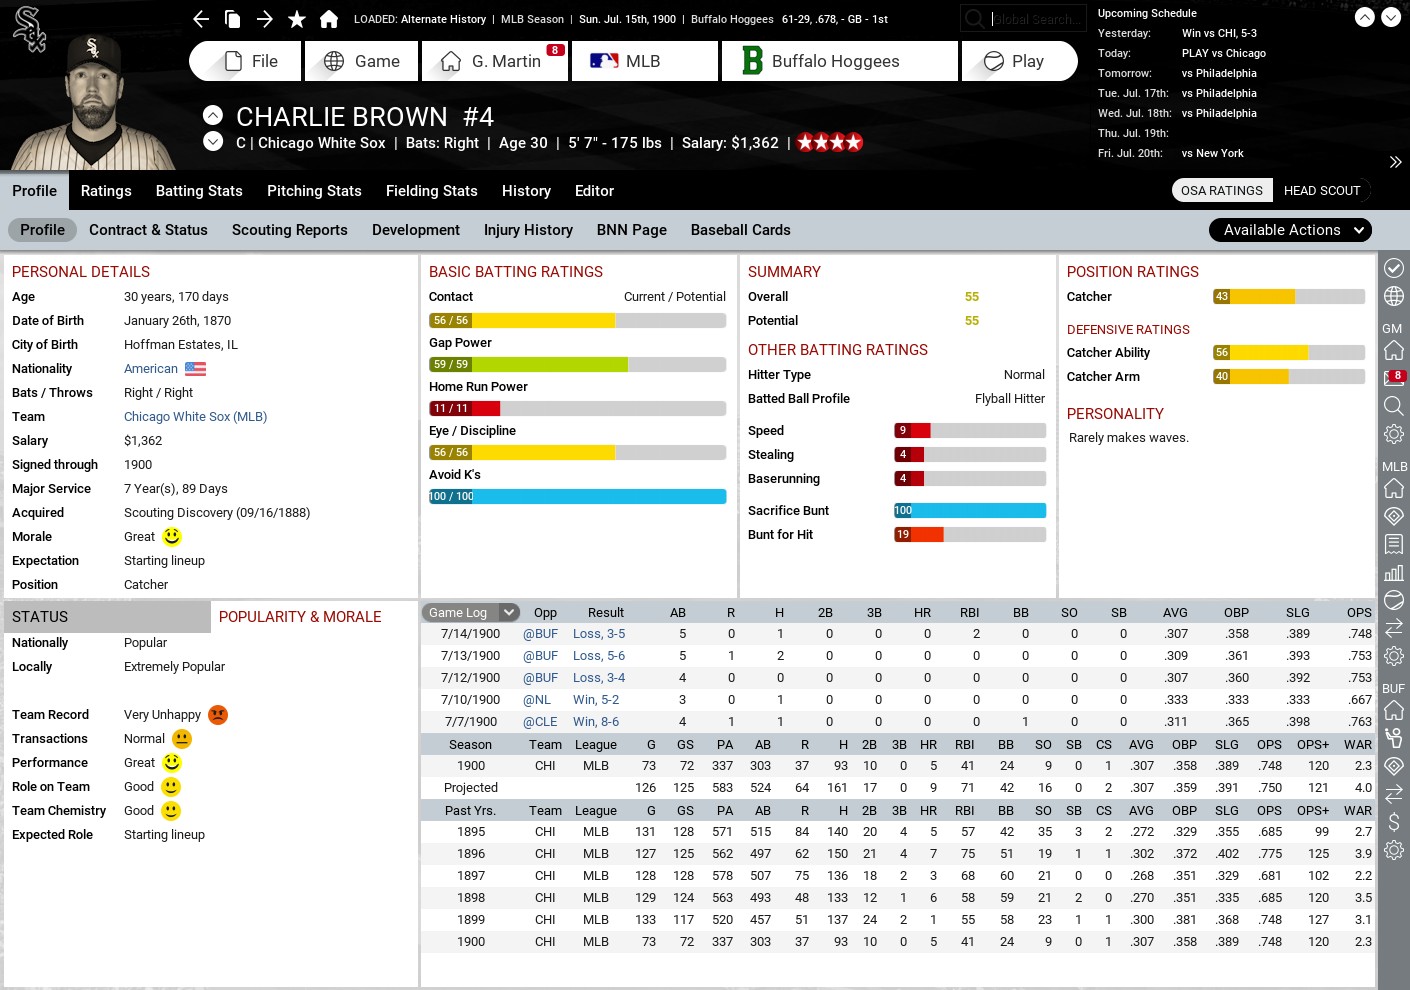Open the GM home icon in sidebar

1394,350
